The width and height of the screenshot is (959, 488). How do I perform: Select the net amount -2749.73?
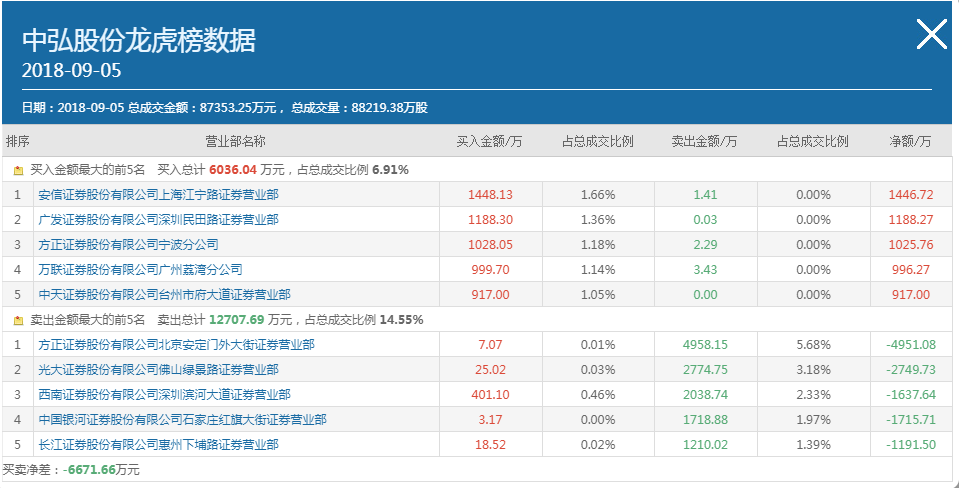pyautogui.click(x=911, y=370)
